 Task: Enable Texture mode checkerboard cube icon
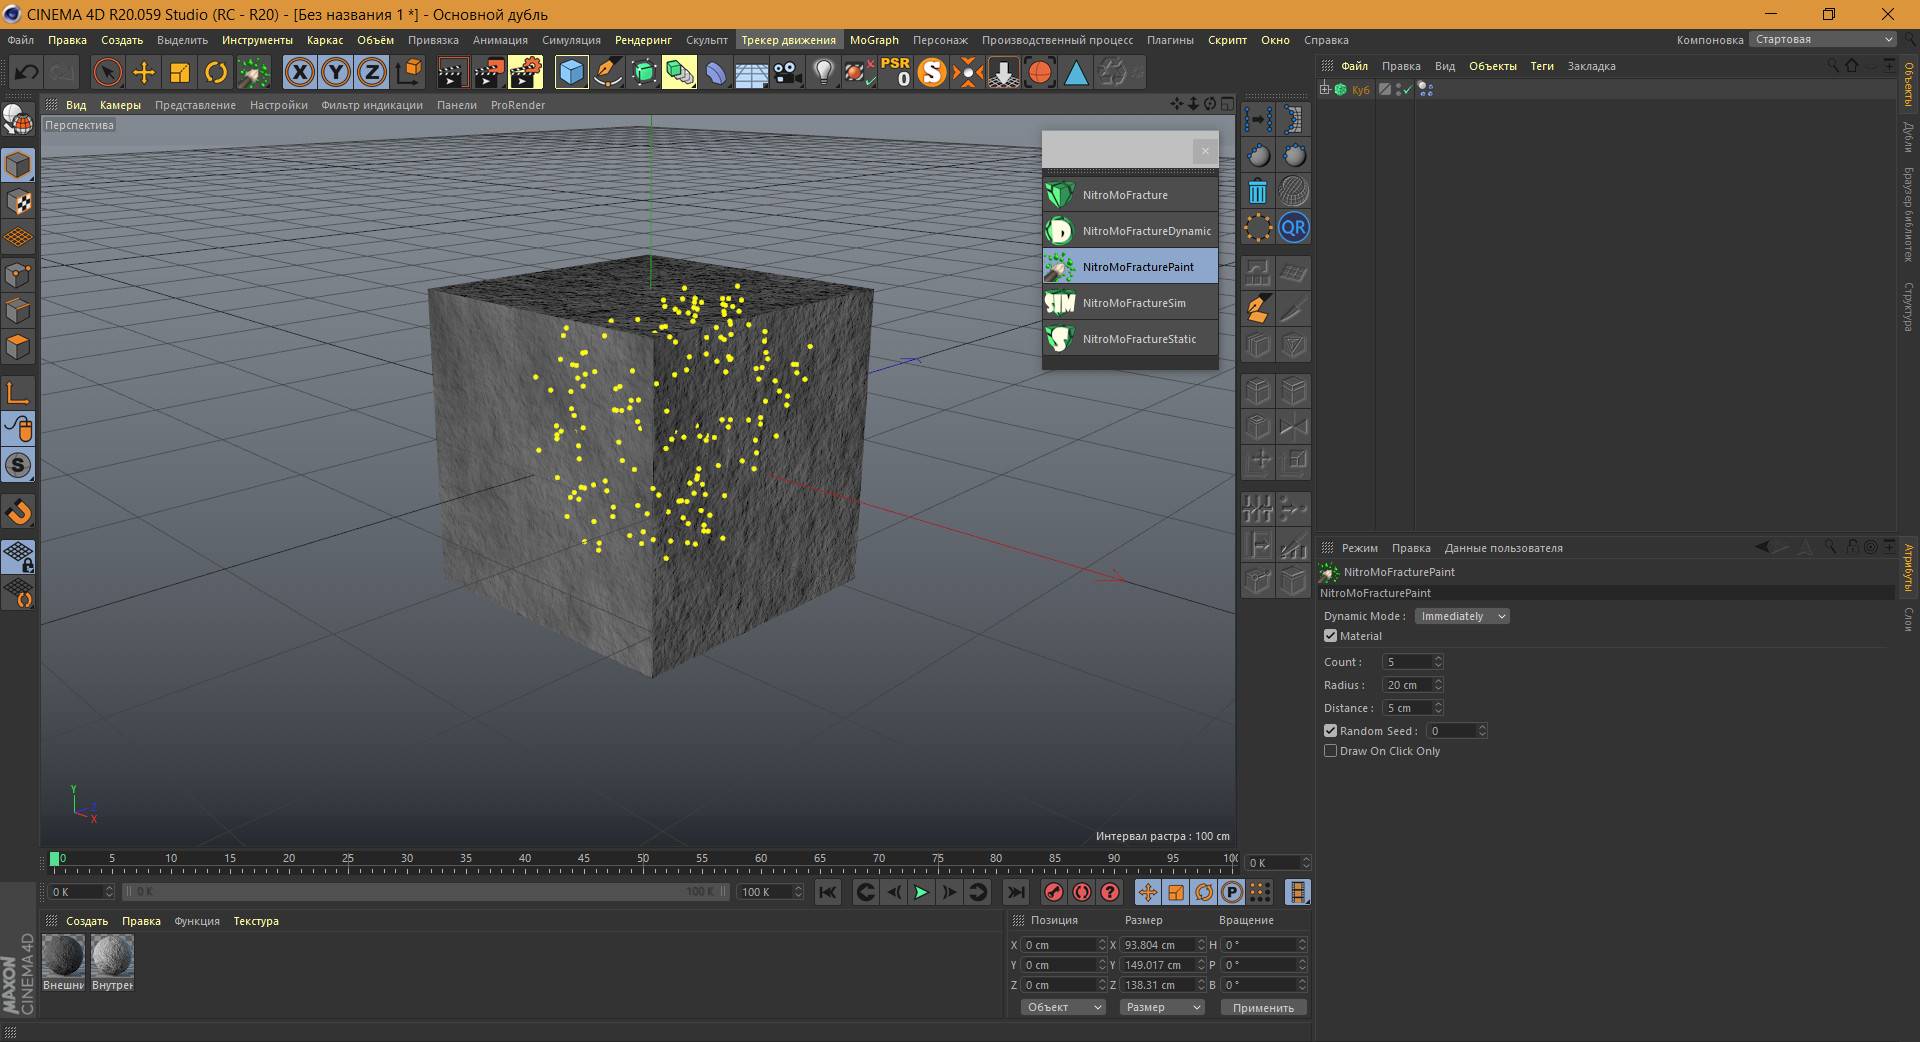pos(18,201)
